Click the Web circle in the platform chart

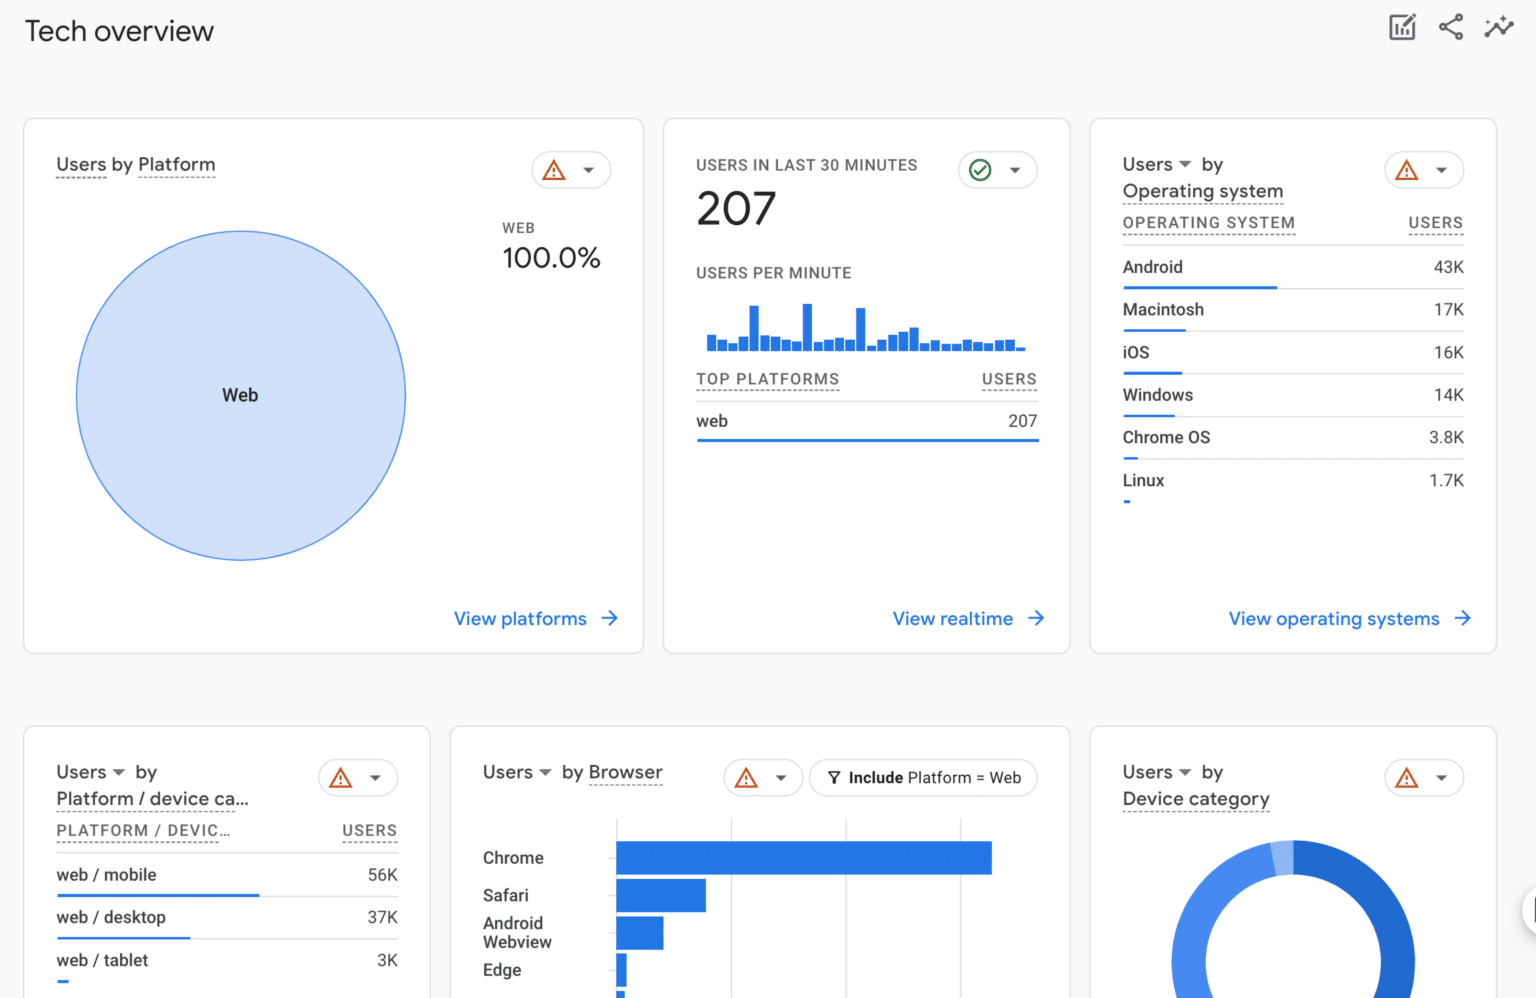[240, 394]
